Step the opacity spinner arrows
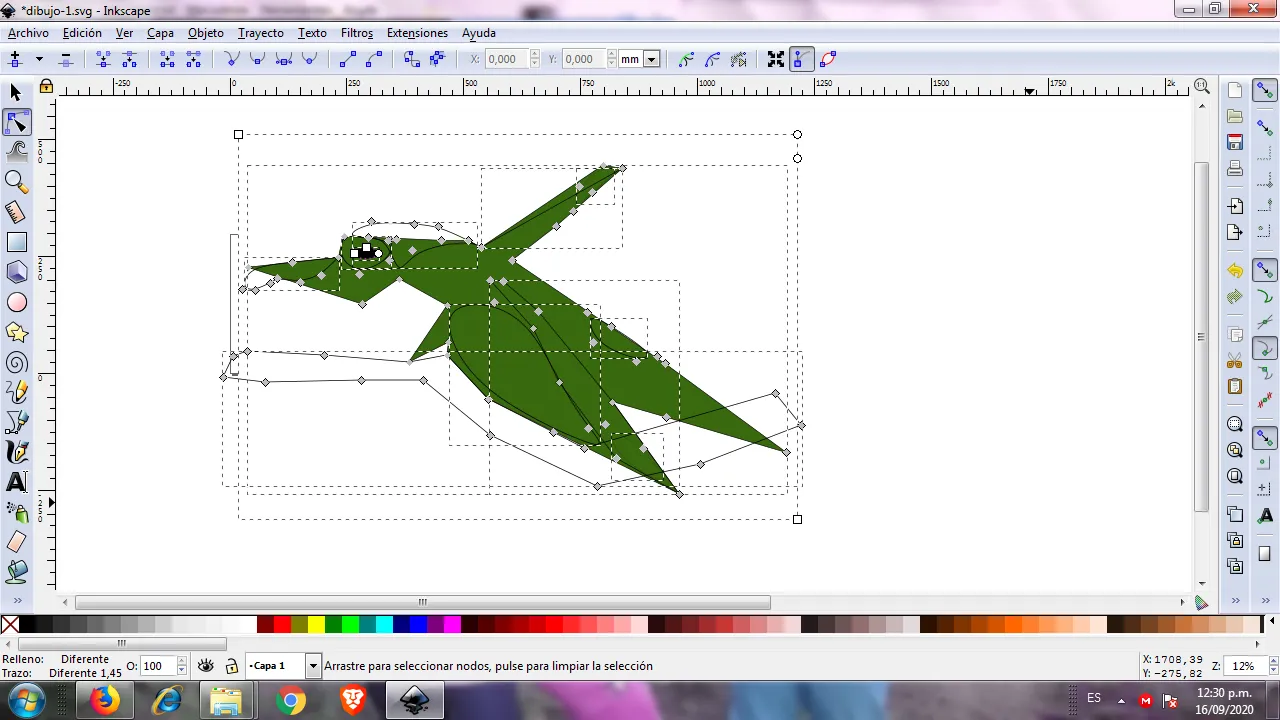Image resolution: width=1280 pixels, height=720 pixels. click(181, 666)
